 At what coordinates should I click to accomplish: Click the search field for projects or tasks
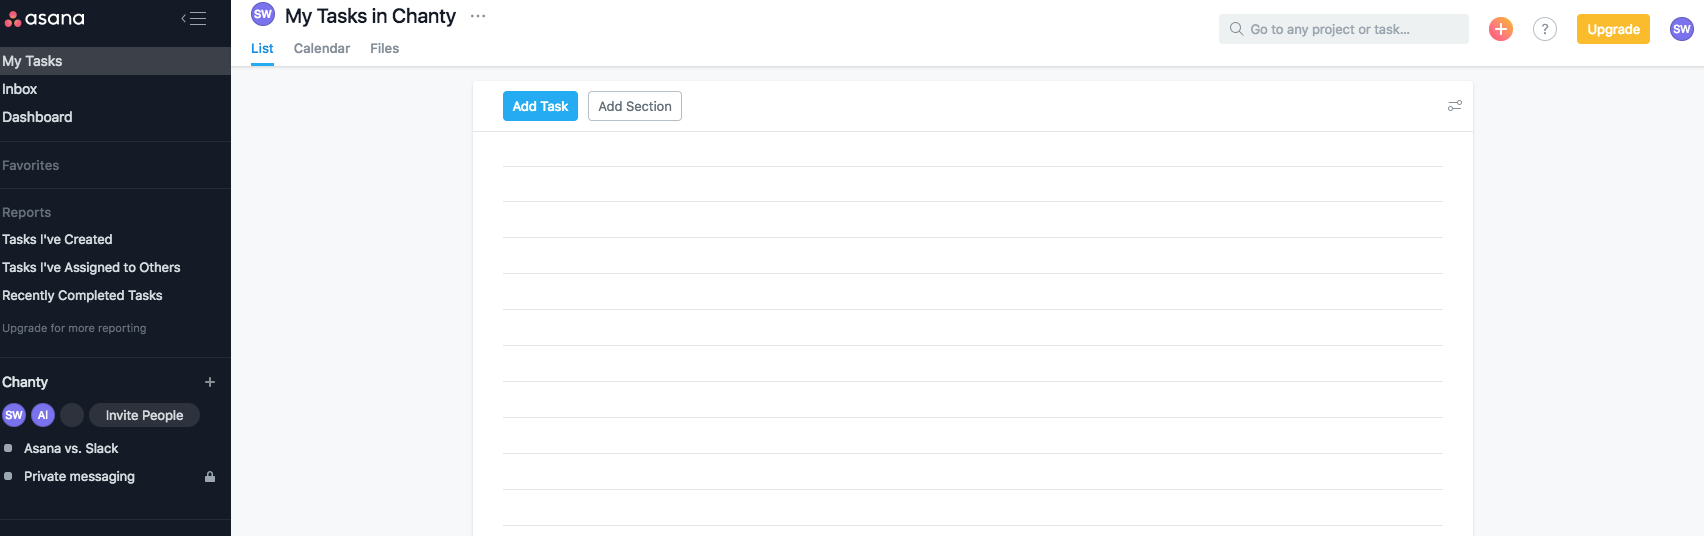coord(1343,29)
